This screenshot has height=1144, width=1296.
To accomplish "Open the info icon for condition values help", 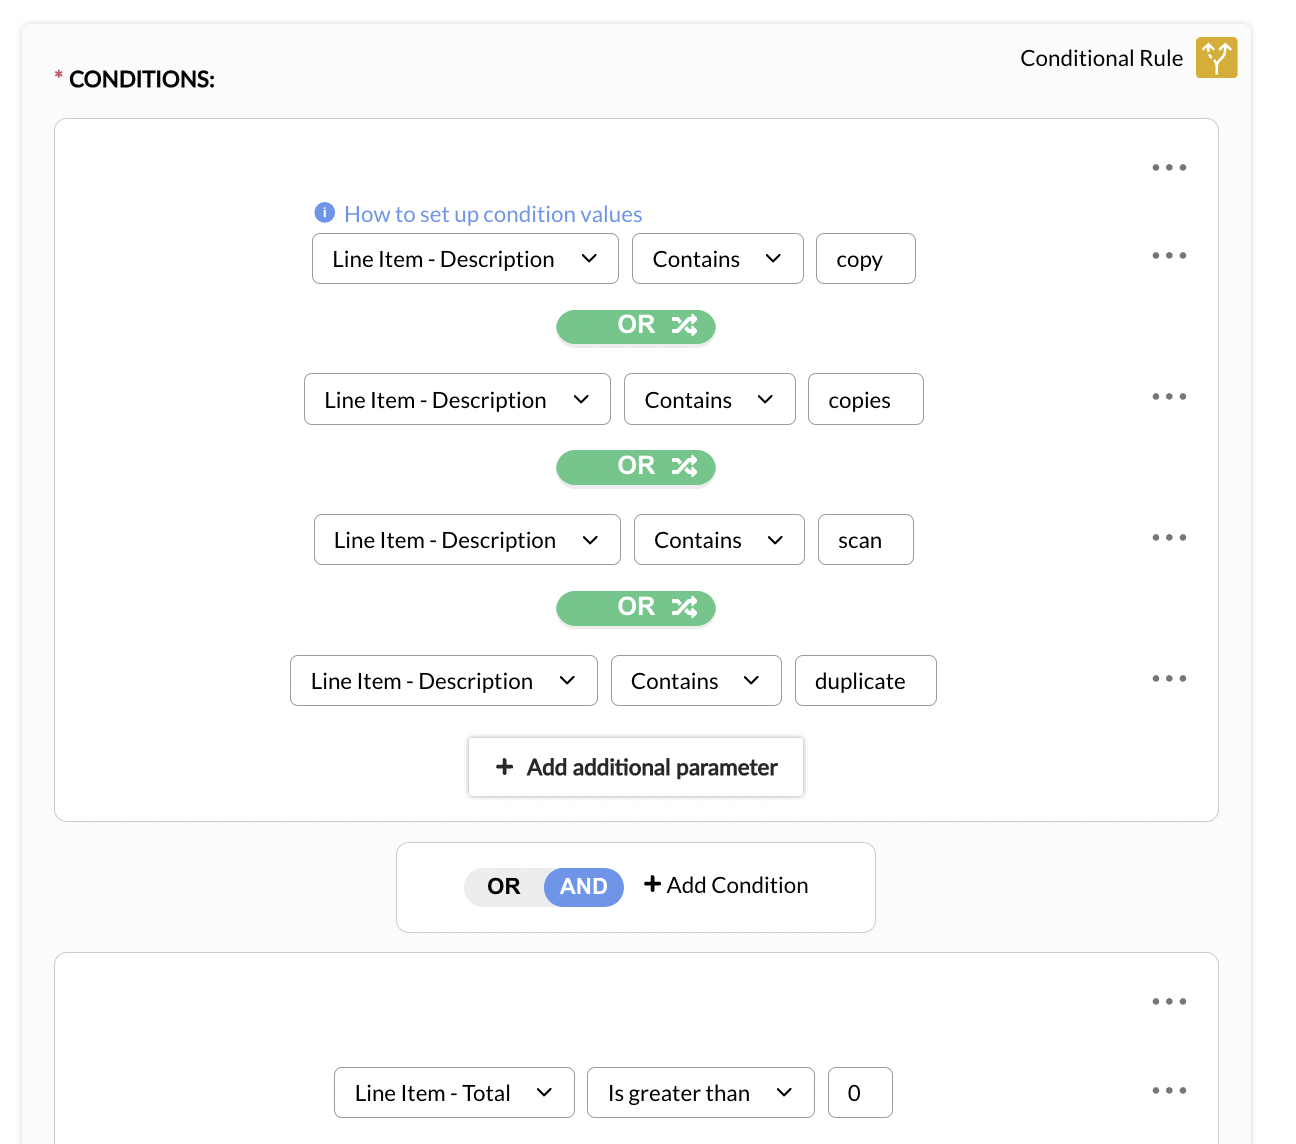I will 324,213.
